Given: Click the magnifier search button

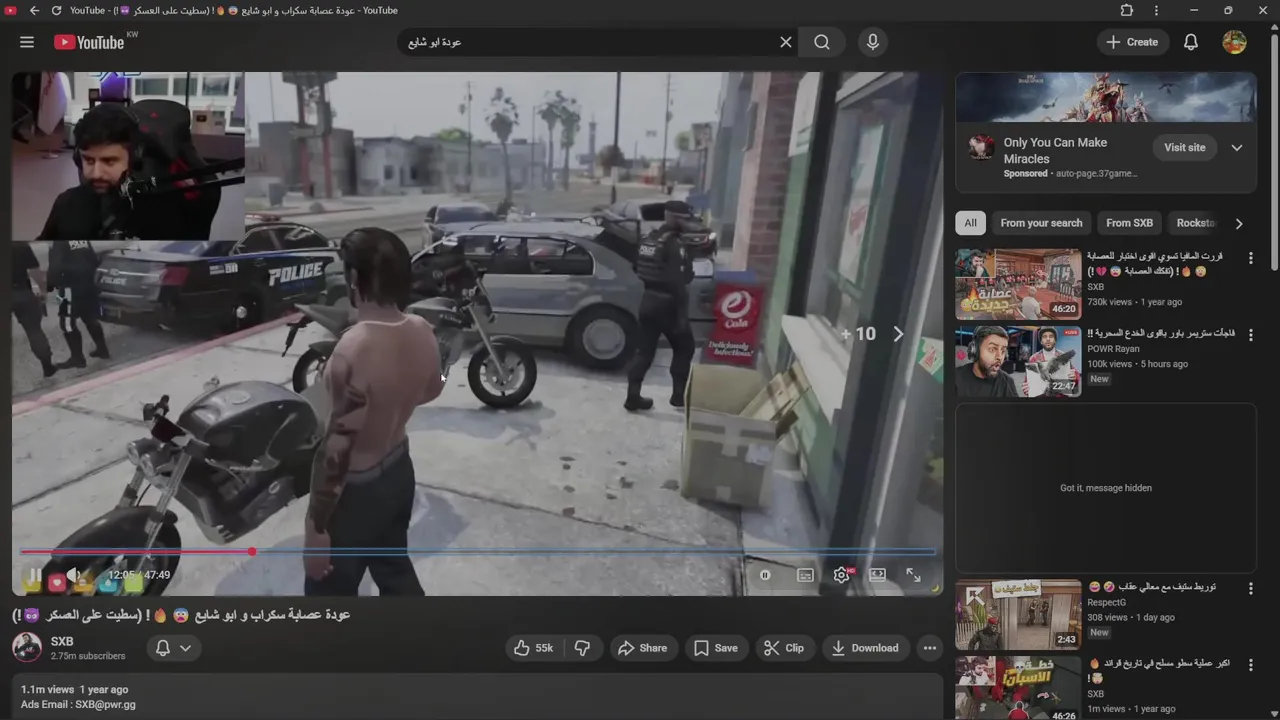Looking at the screenshot, I should coord(822,42).
